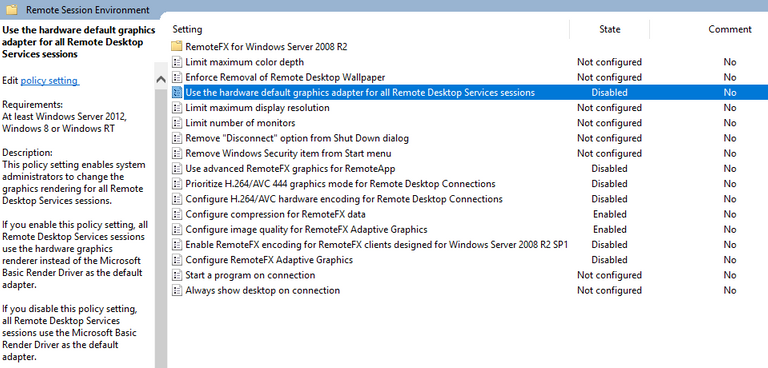Click the description pane scroll up arrow
The width and height of the screenshot is (768, 368).
click(x=160, y=80)
